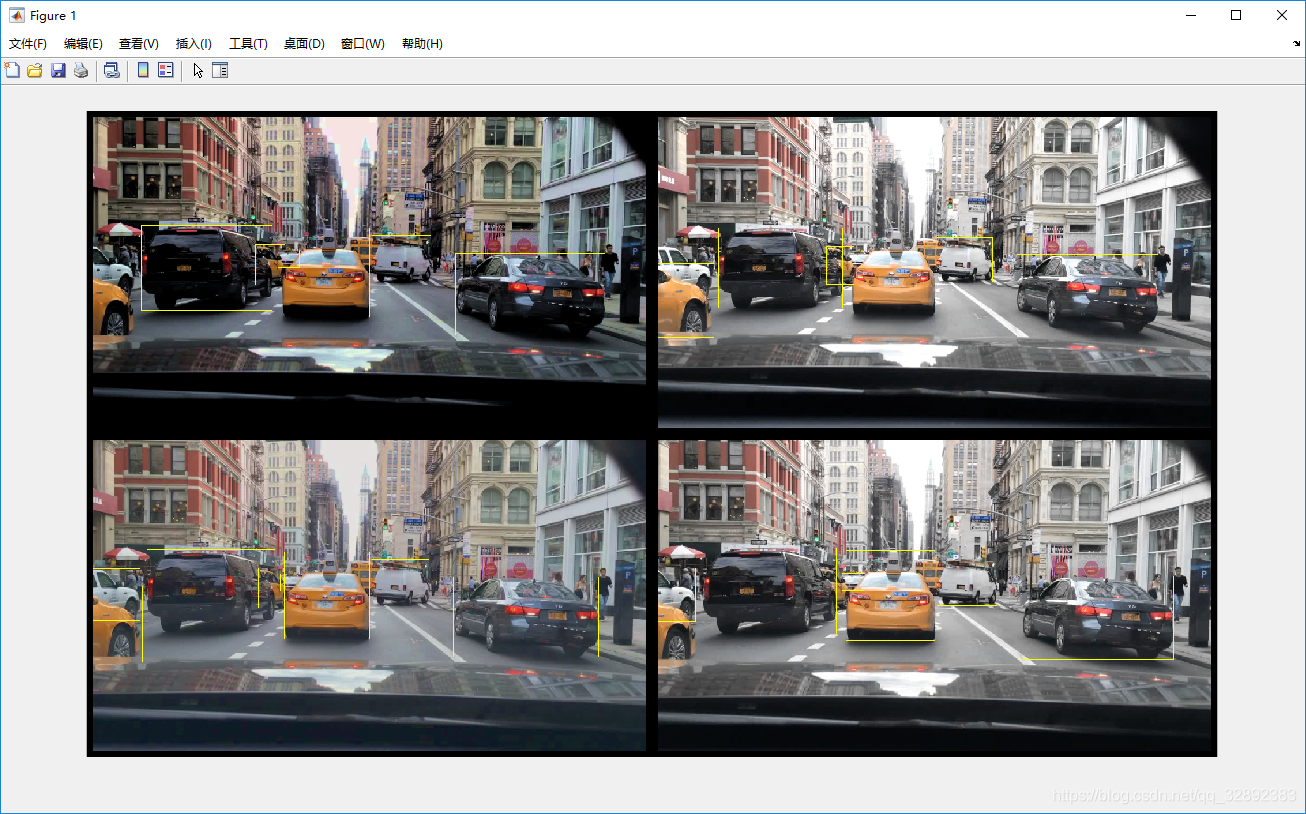Image resolution: width=1306 pixels, height=814 pixels.
Task: Click the Link Plot toolbar icon
Action: point(112,70)
